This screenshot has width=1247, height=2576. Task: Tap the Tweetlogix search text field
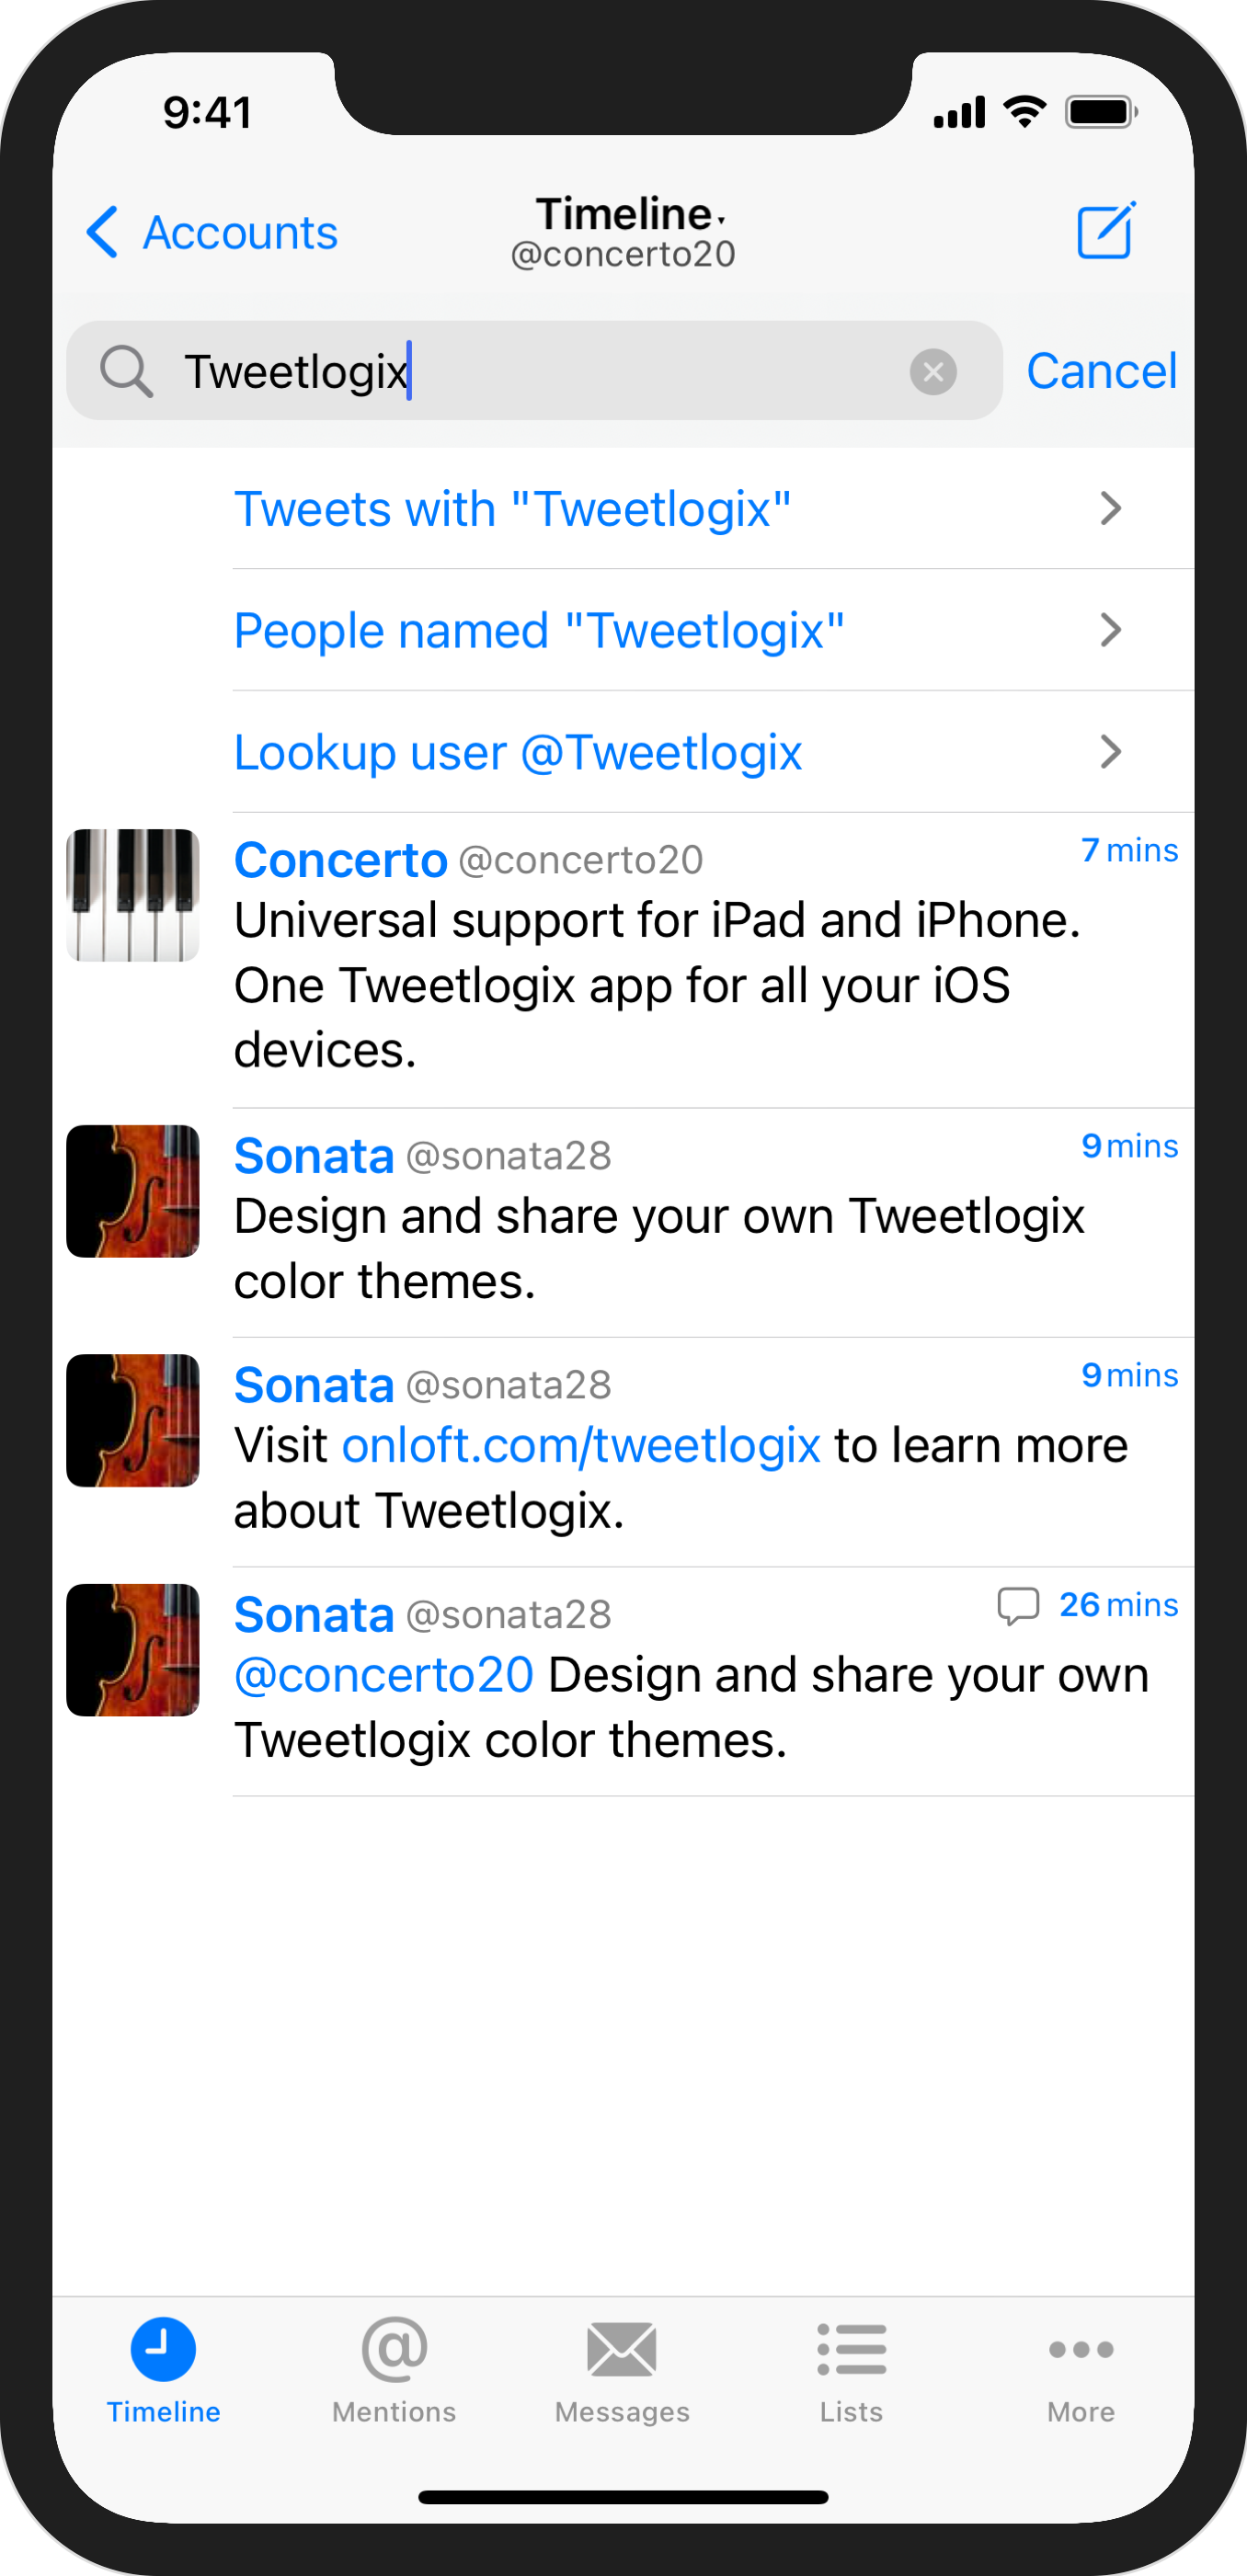[x=540, y=372]
